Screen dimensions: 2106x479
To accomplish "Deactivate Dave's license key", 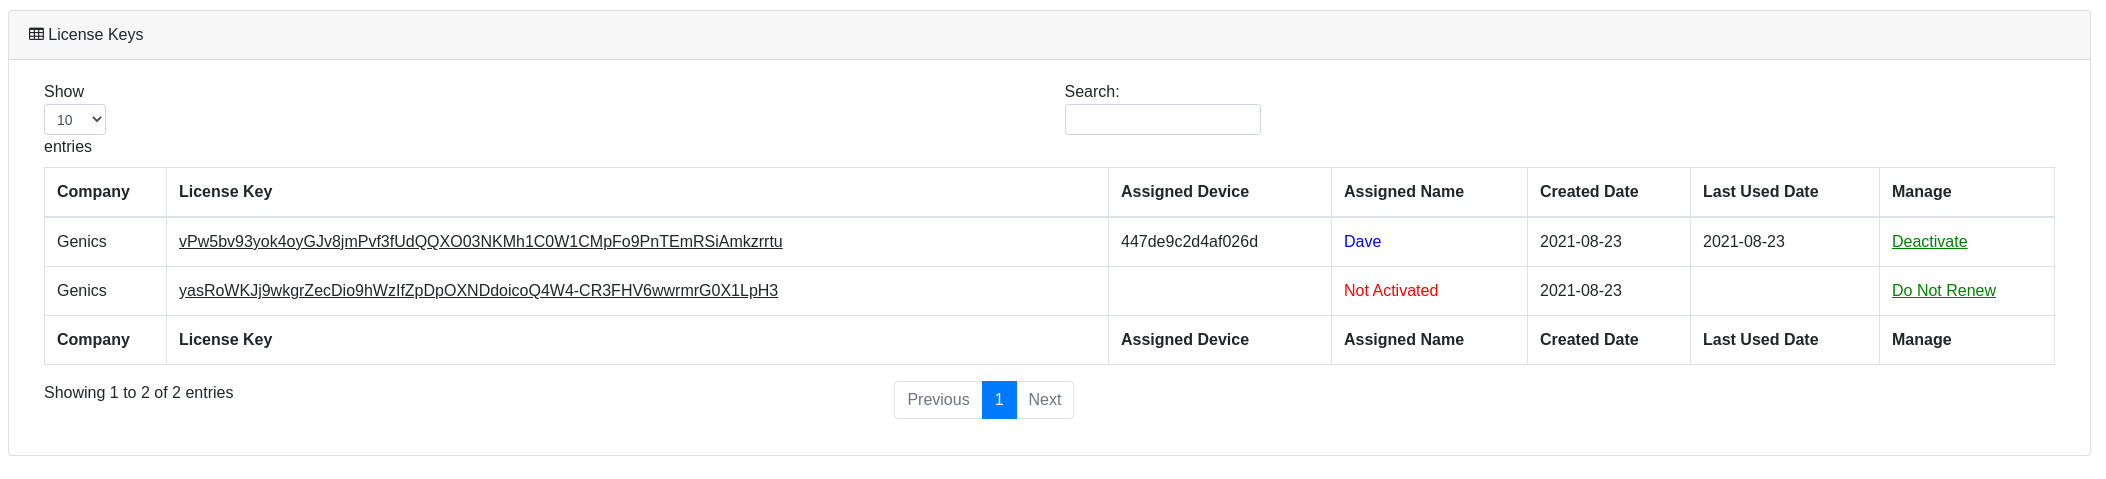I will click(1929, 242).
